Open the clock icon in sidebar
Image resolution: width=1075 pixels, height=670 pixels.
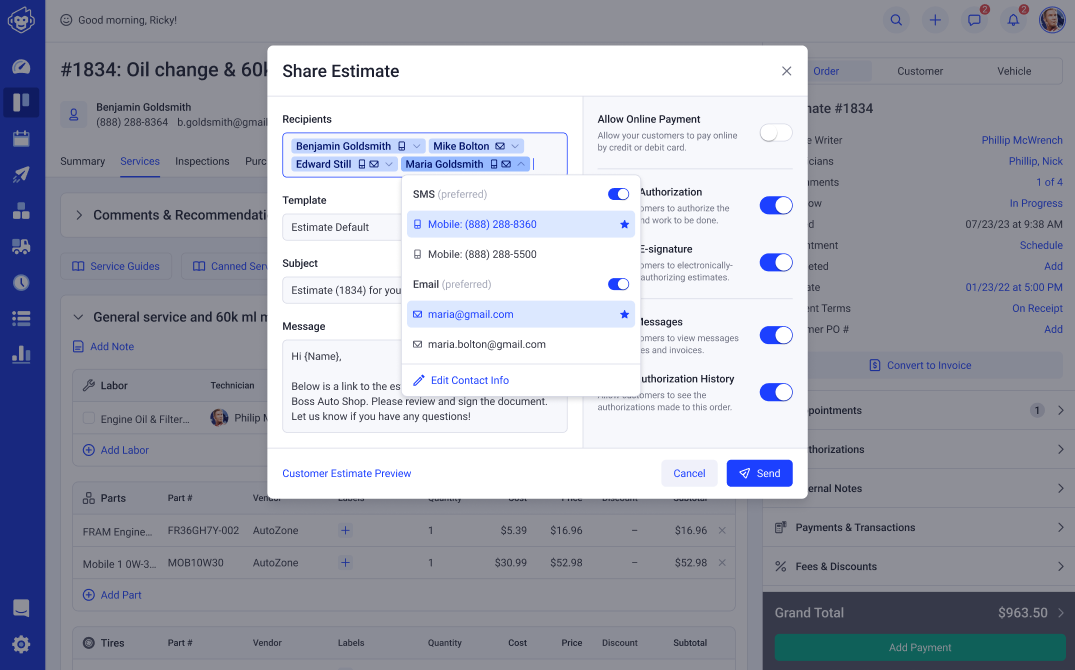point(21,282)
